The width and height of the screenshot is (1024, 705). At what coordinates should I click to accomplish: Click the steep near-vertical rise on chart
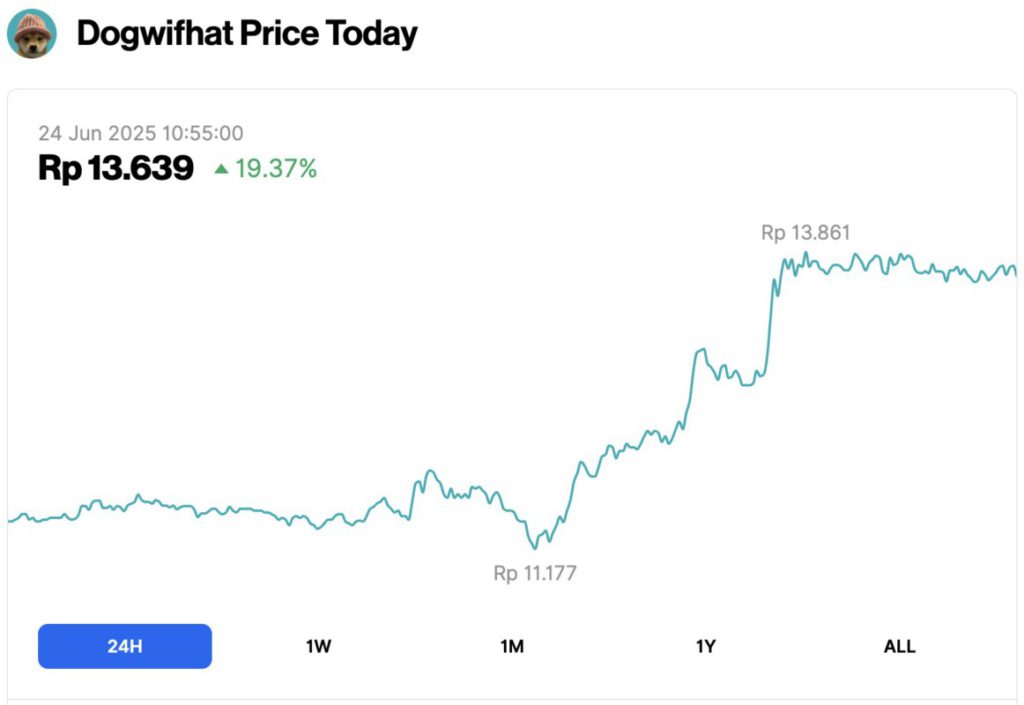click(x=770, y=320)
